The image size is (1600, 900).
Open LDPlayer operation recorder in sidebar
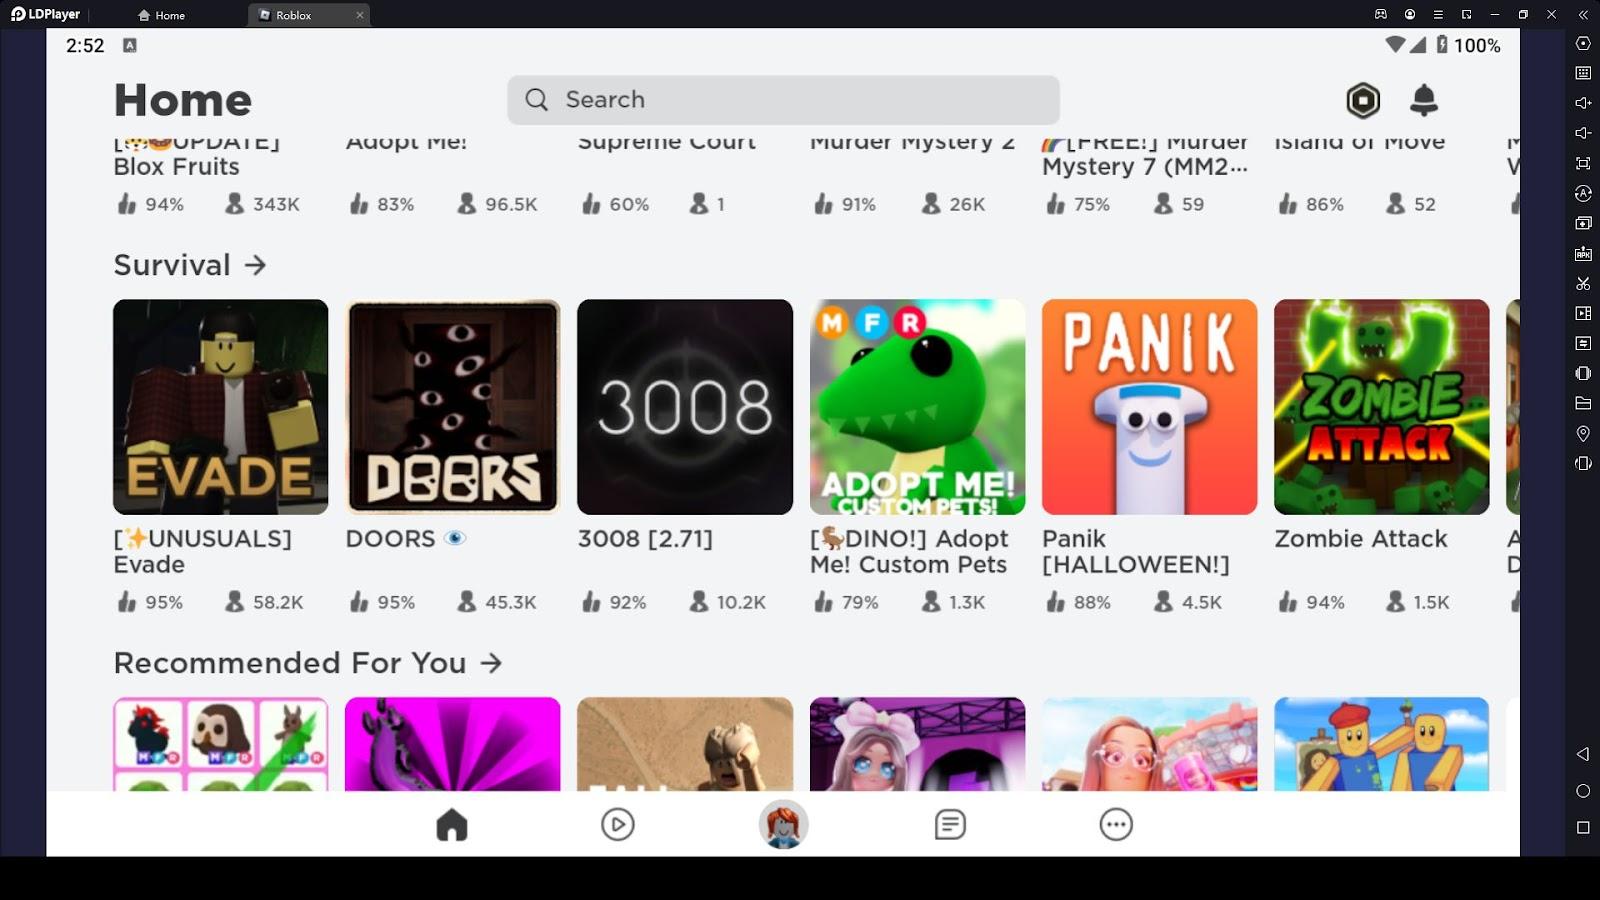click(x=1583, y=315)
